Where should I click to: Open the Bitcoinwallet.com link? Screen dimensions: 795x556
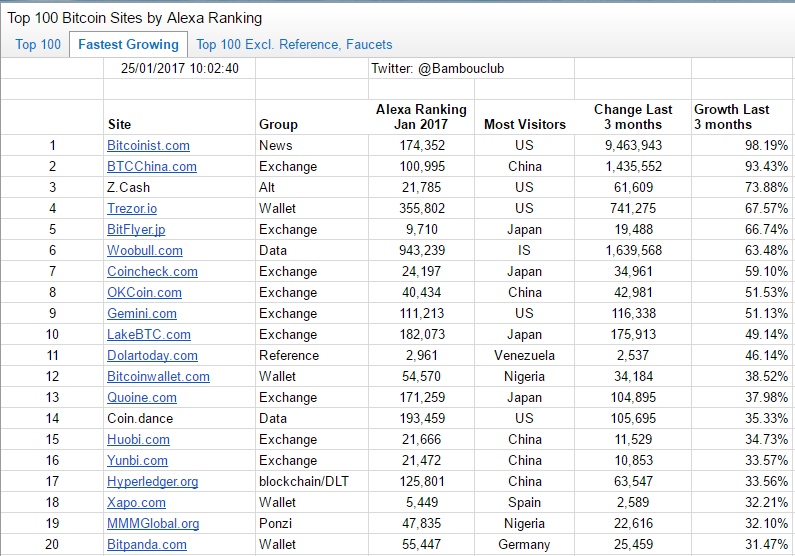[158, 377]
